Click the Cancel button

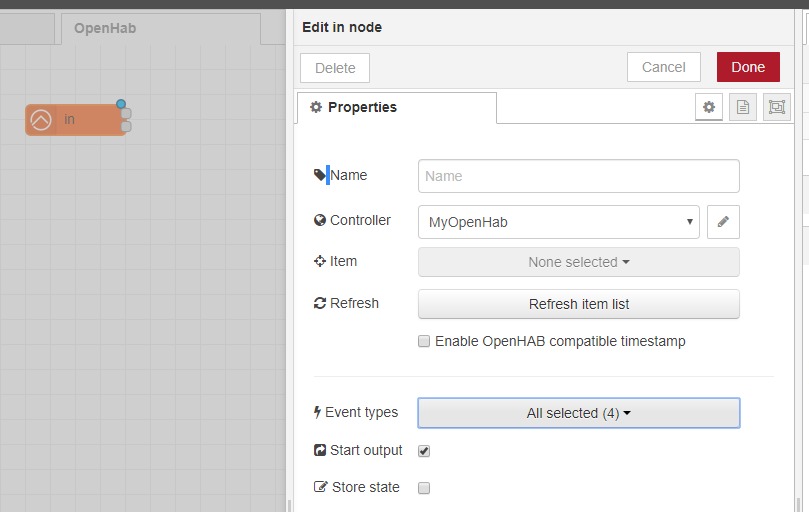click(x=664, y=67)
